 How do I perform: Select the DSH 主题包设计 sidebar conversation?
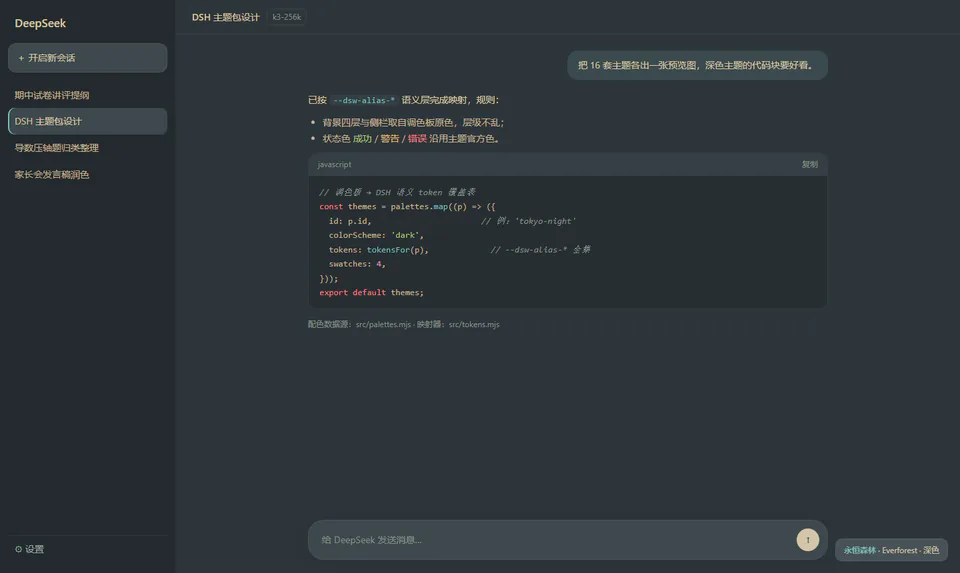click(x=88, y=121)
